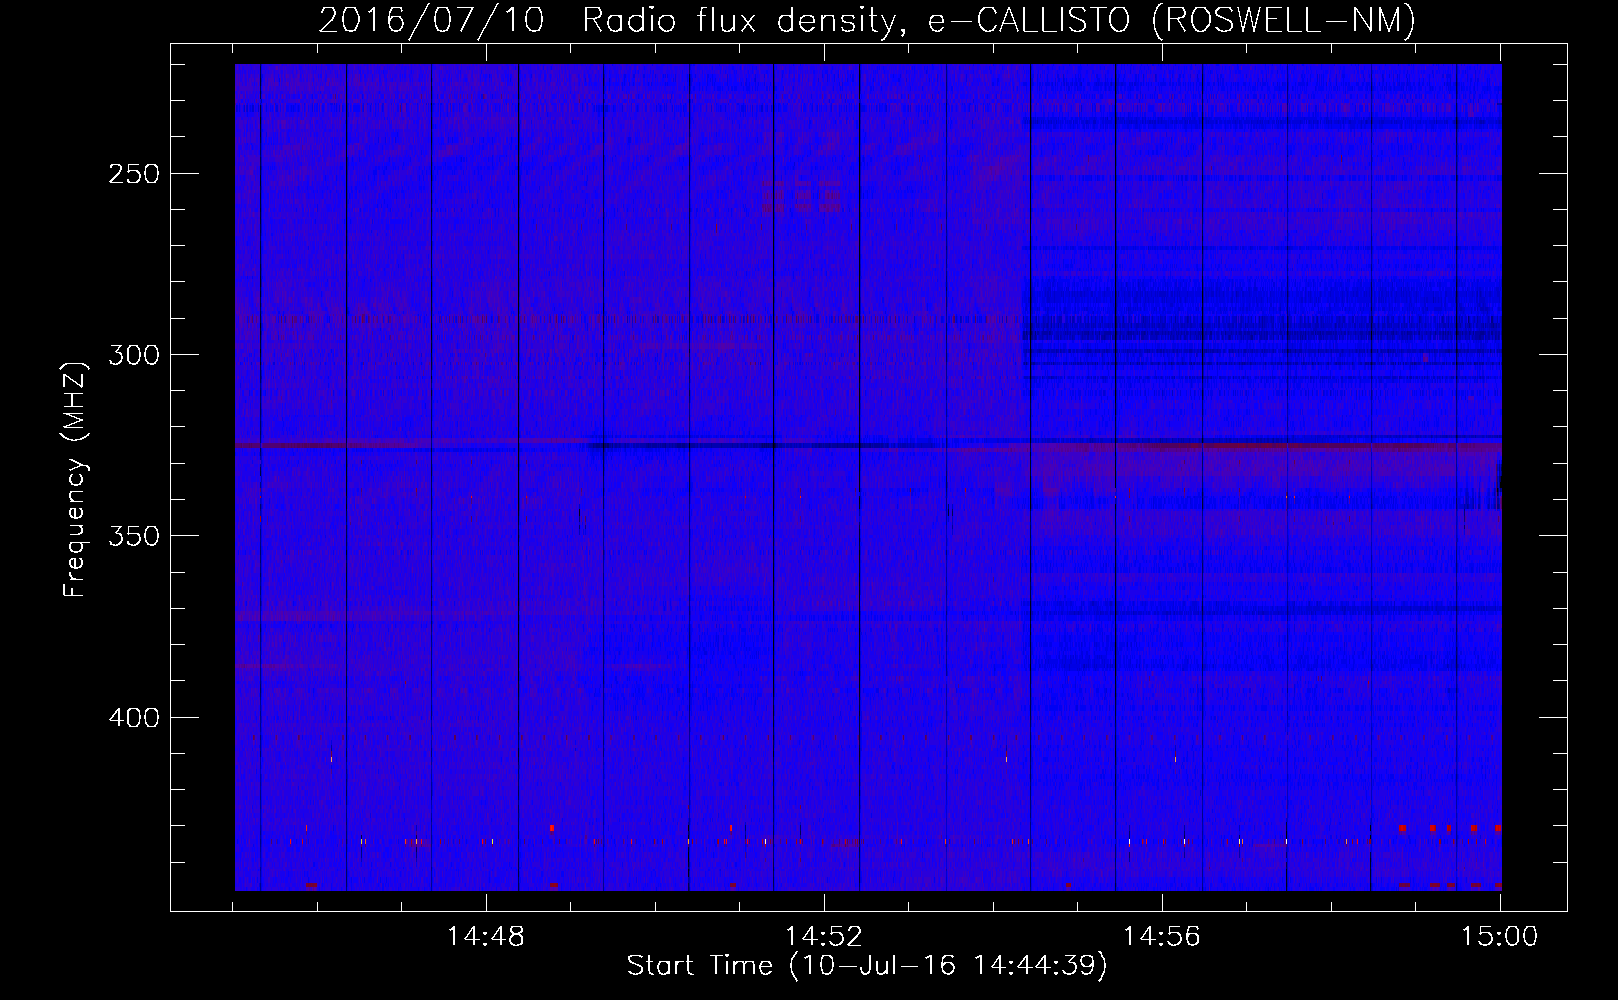Click the 14:52 time tick label
Viewport: 1618px width, 1000px height.
coord(824,937)
